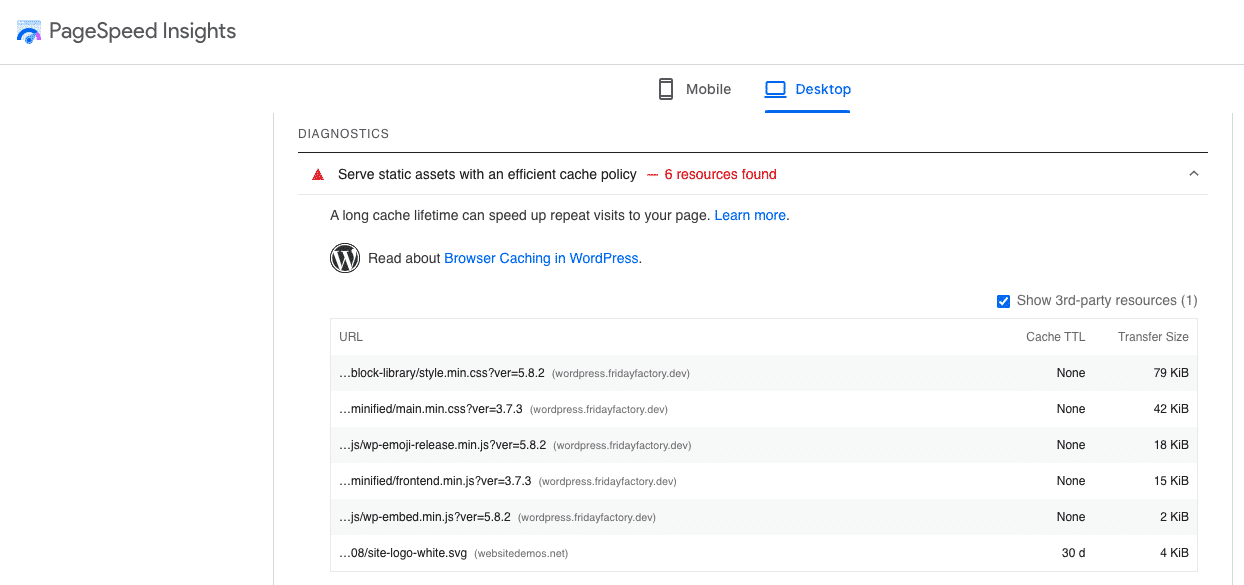Click the Cache TTL column header

1055,336
